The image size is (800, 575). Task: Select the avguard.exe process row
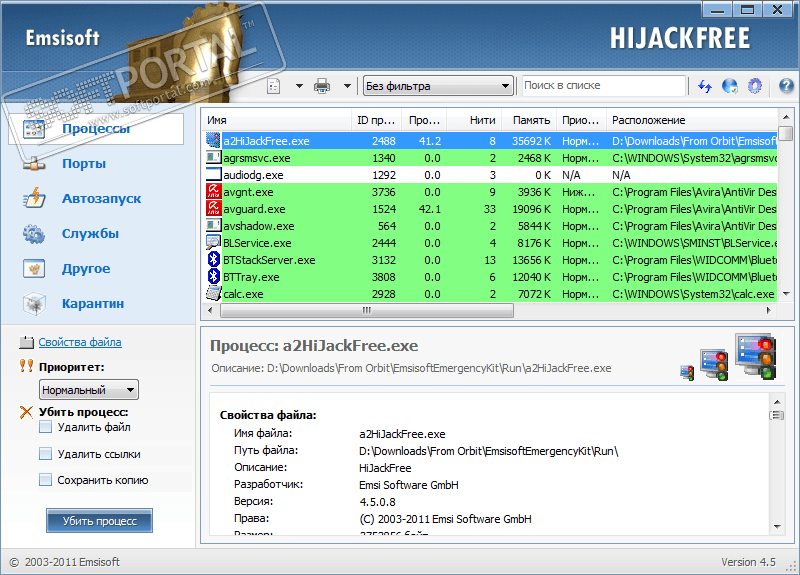tap(491, 209)
